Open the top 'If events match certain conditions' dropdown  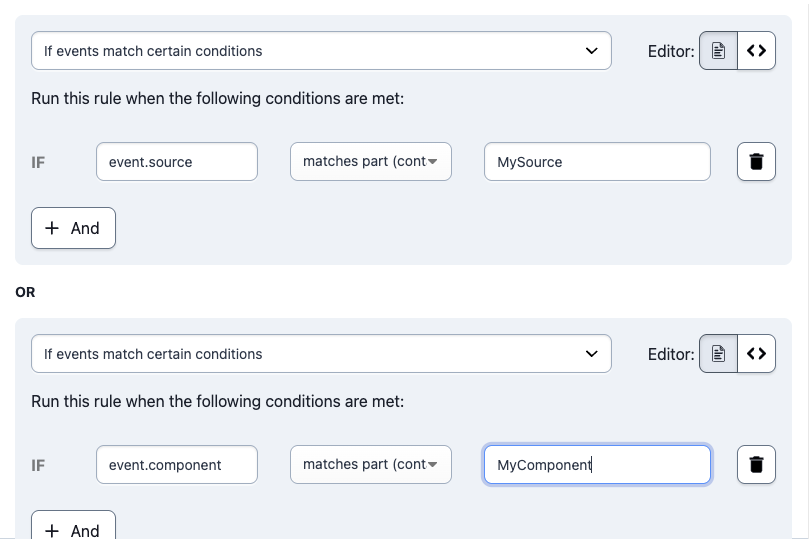(321, 51)
